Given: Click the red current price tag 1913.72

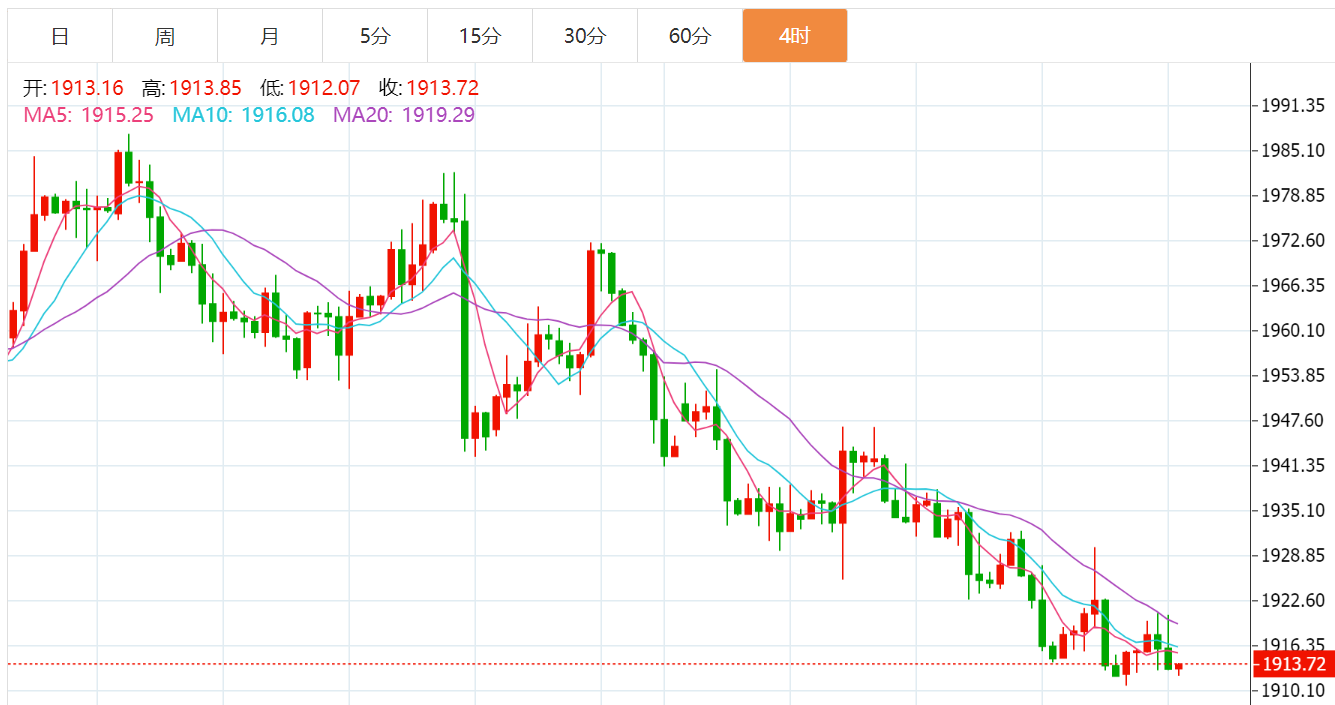Looking at the screenshot, I should [1293, 664].
